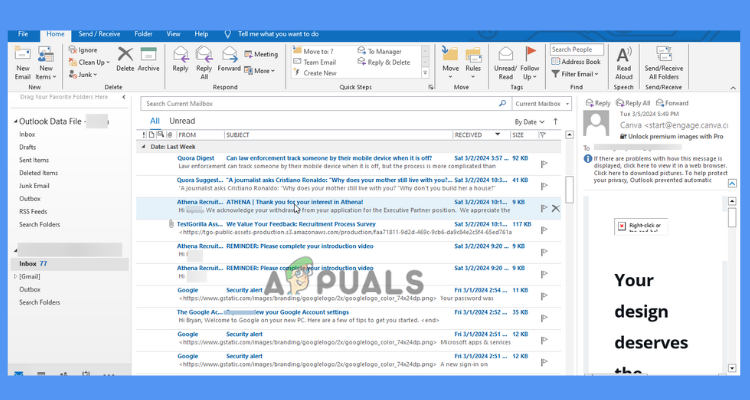Open the Drafts folder
Viewport: 750px width, 400px height.
coord(27,147)
